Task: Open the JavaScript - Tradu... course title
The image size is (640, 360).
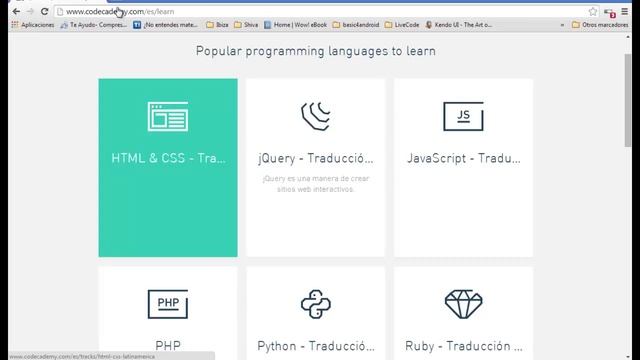Action: (x=464, y=158)
